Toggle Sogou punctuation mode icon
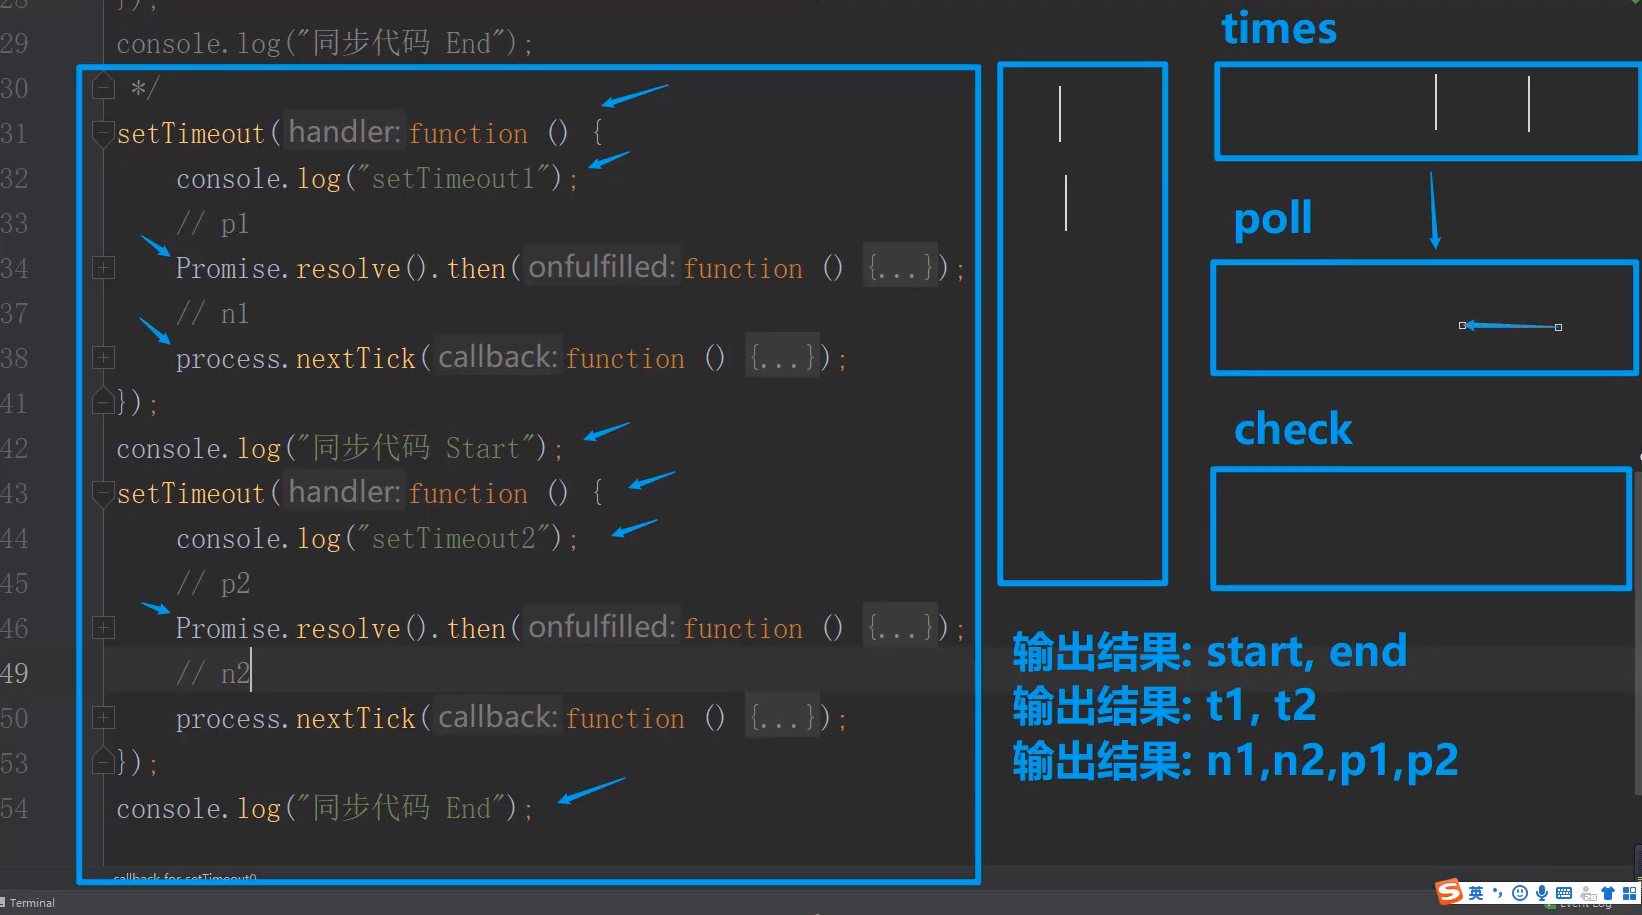Viewport: 1642px width, 915px height. coord(1498,893)
